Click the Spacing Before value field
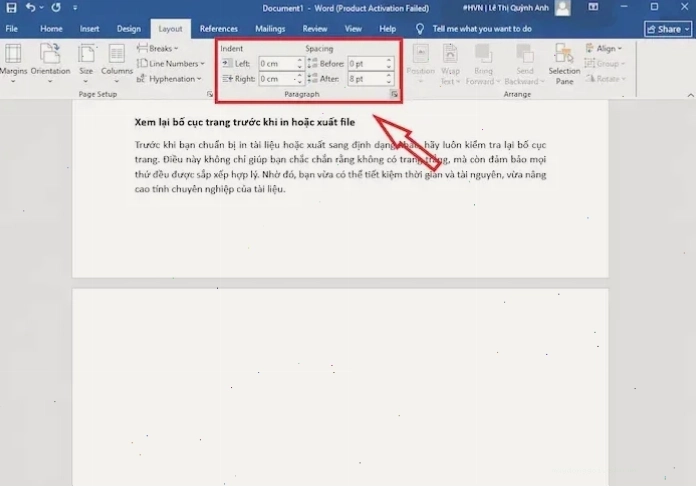Screen dimensions: 696x487 pos(366,63)
